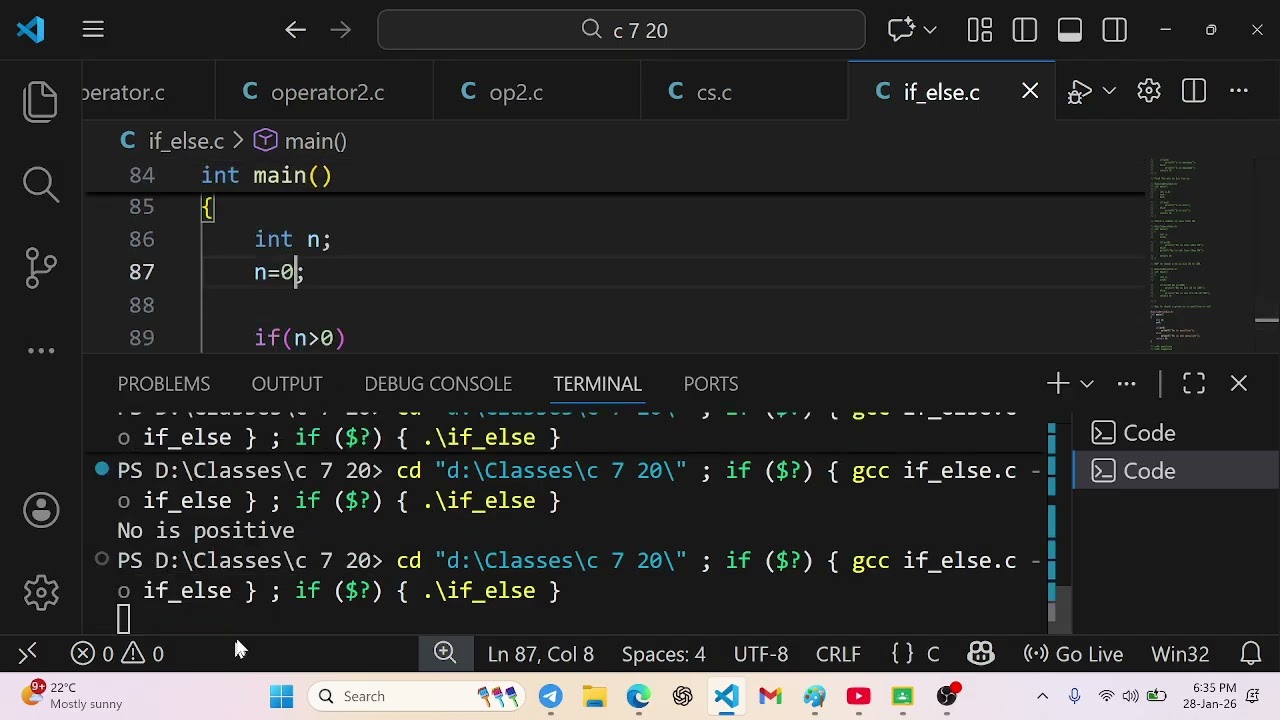Select the TERMINAL panel tab

pyautogui.click(x=597, y=384)
